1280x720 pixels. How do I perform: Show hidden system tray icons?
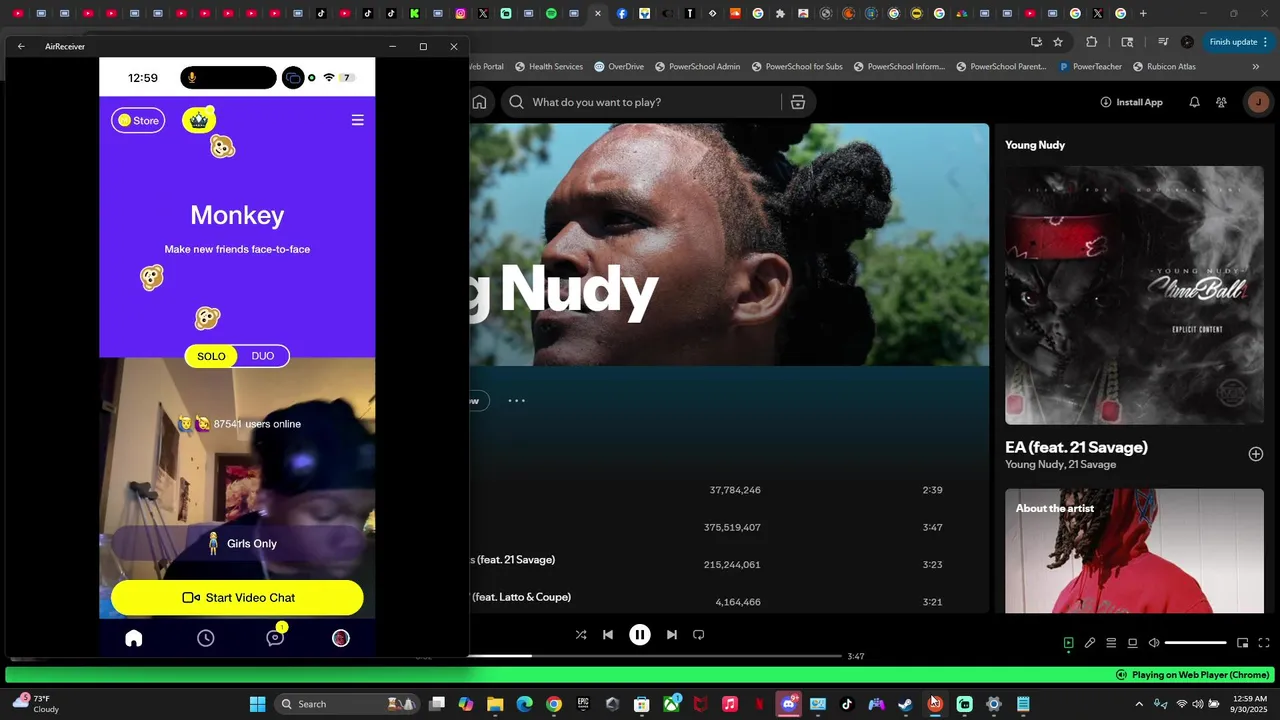[x=1138, y=704]
